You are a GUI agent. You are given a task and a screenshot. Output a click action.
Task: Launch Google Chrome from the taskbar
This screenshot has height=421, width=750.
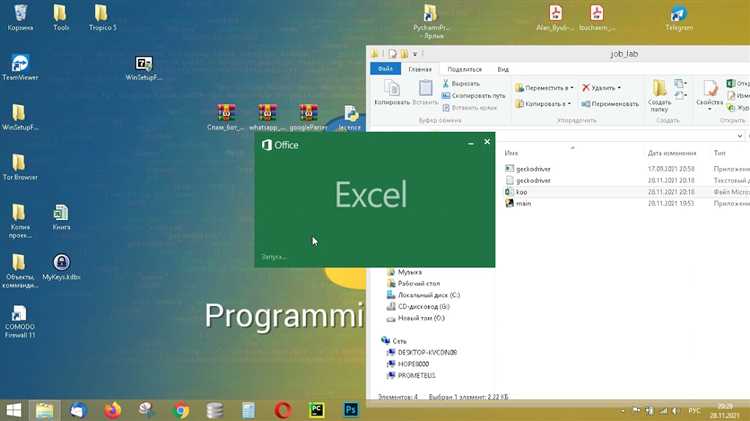click(x=181, y=410)
